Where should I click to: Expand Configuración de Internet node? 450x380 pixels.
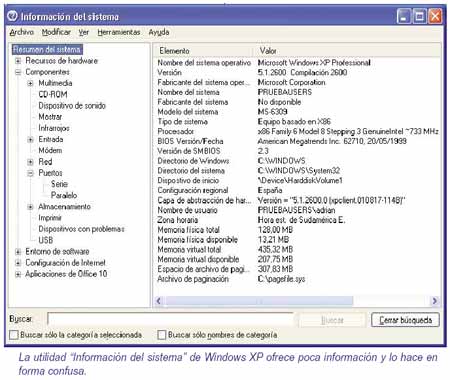[x=18, y=263]
